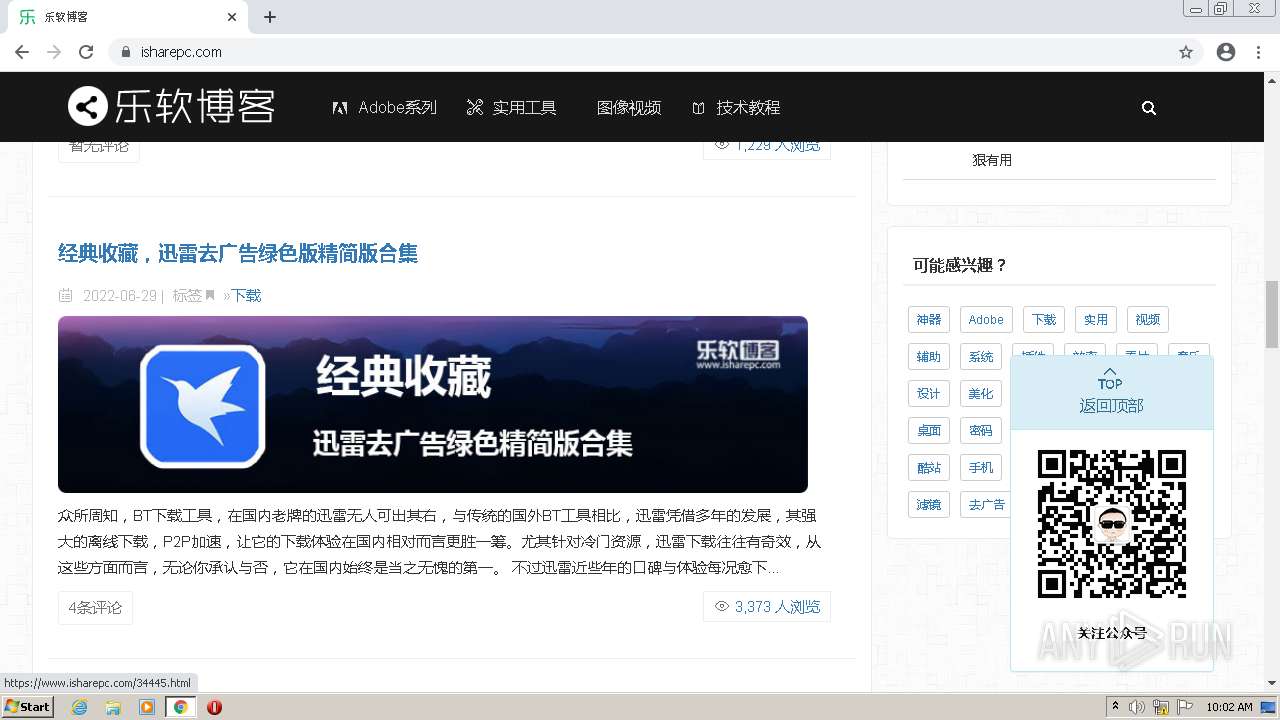
Task: Close the 乐软博客 tab
Action: (x=232, y=17)
